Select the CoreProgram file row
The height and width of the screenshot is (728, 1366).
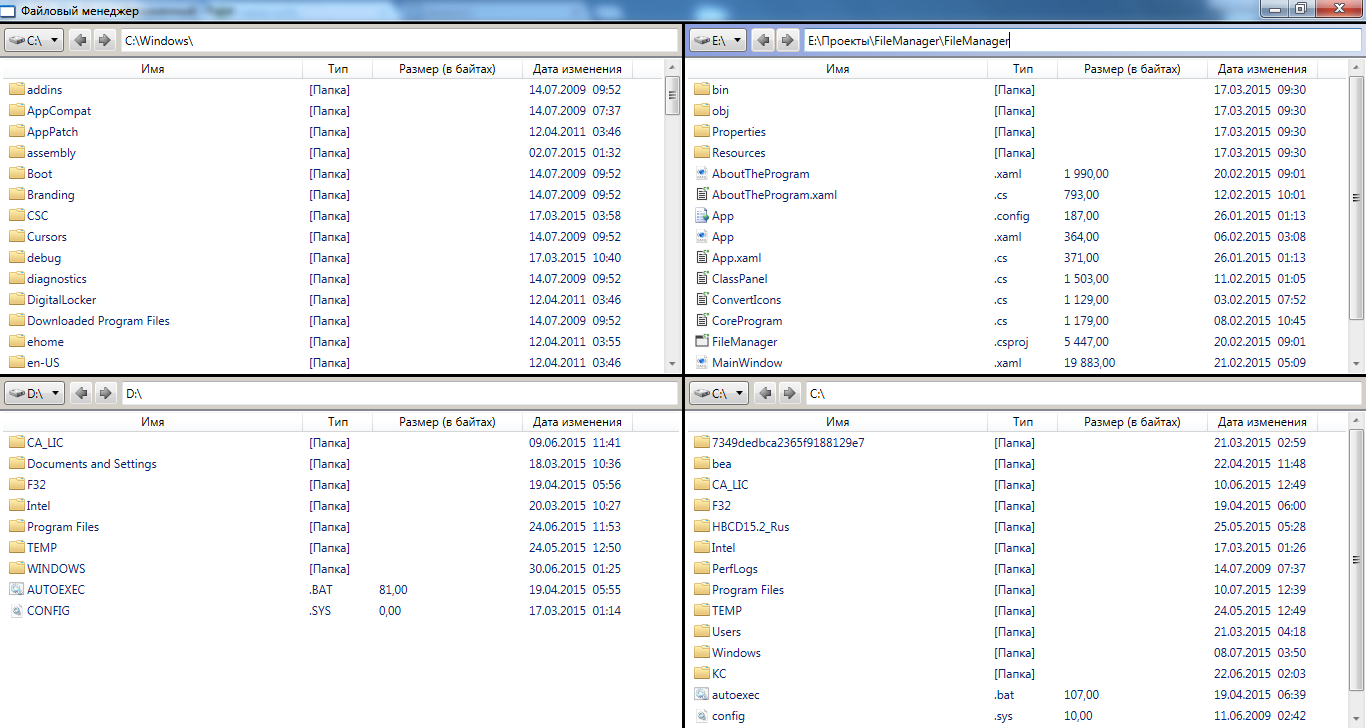click(x=1018, y=321)
